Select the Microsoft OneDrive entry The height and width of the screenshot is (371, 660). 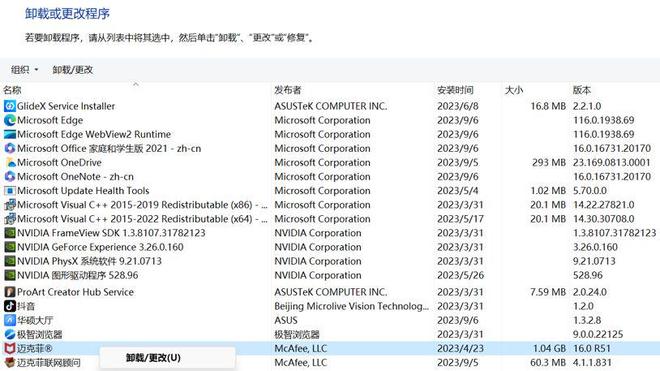(x=59, y=163)
